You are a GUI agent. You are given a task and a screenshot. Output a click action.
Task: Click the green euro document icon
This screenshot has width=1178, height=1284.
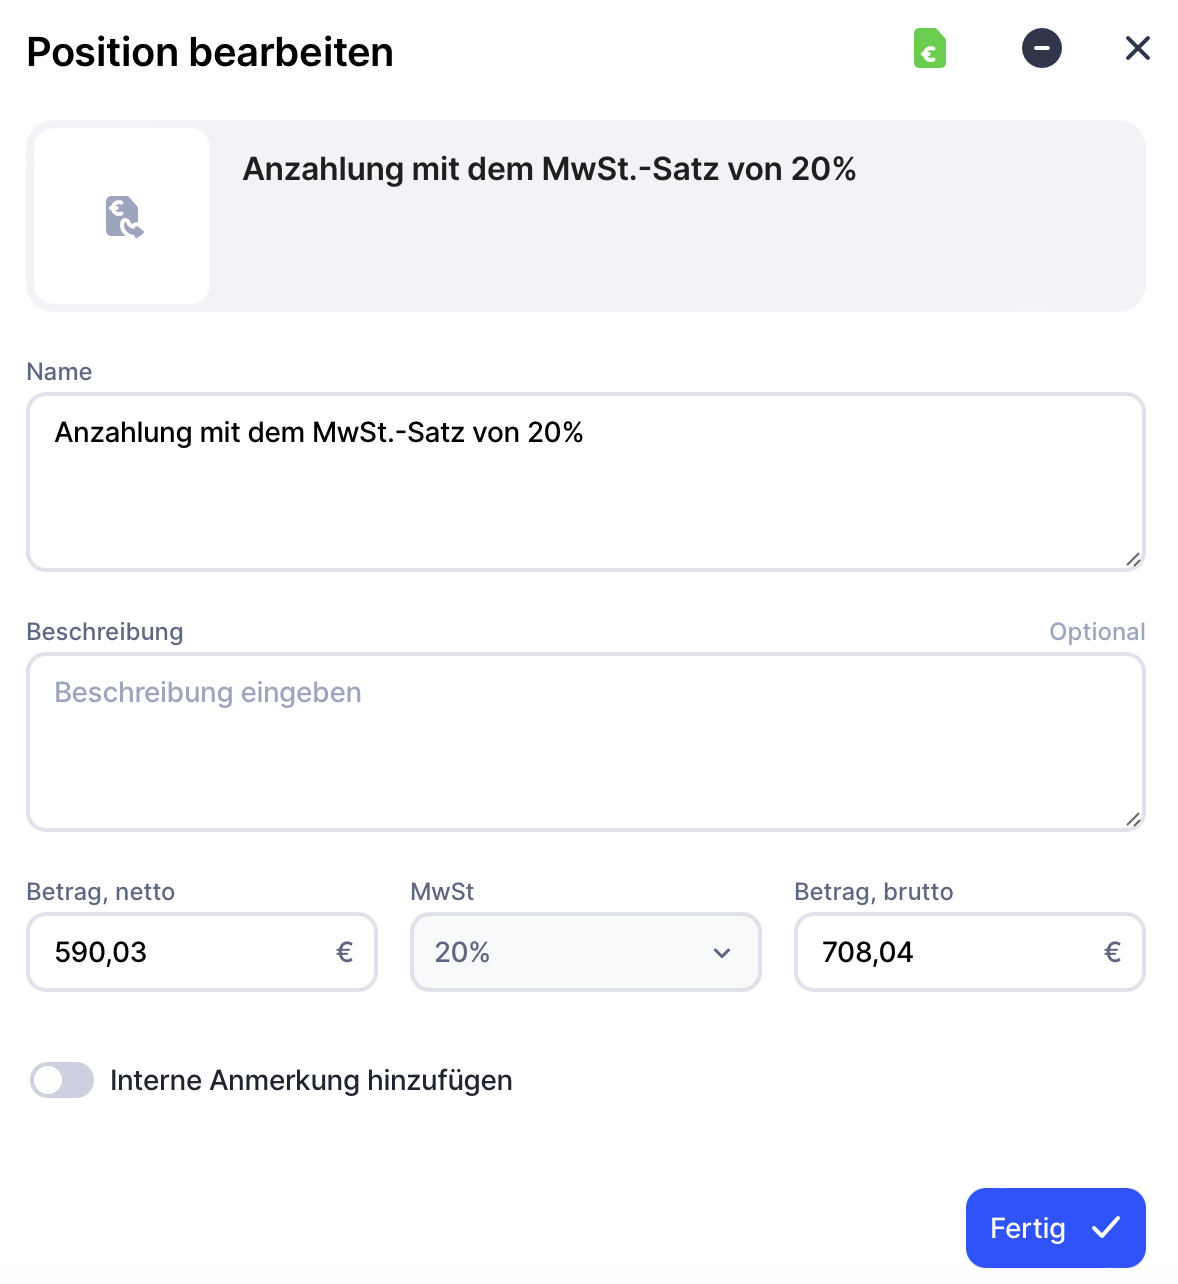[929, 48]
